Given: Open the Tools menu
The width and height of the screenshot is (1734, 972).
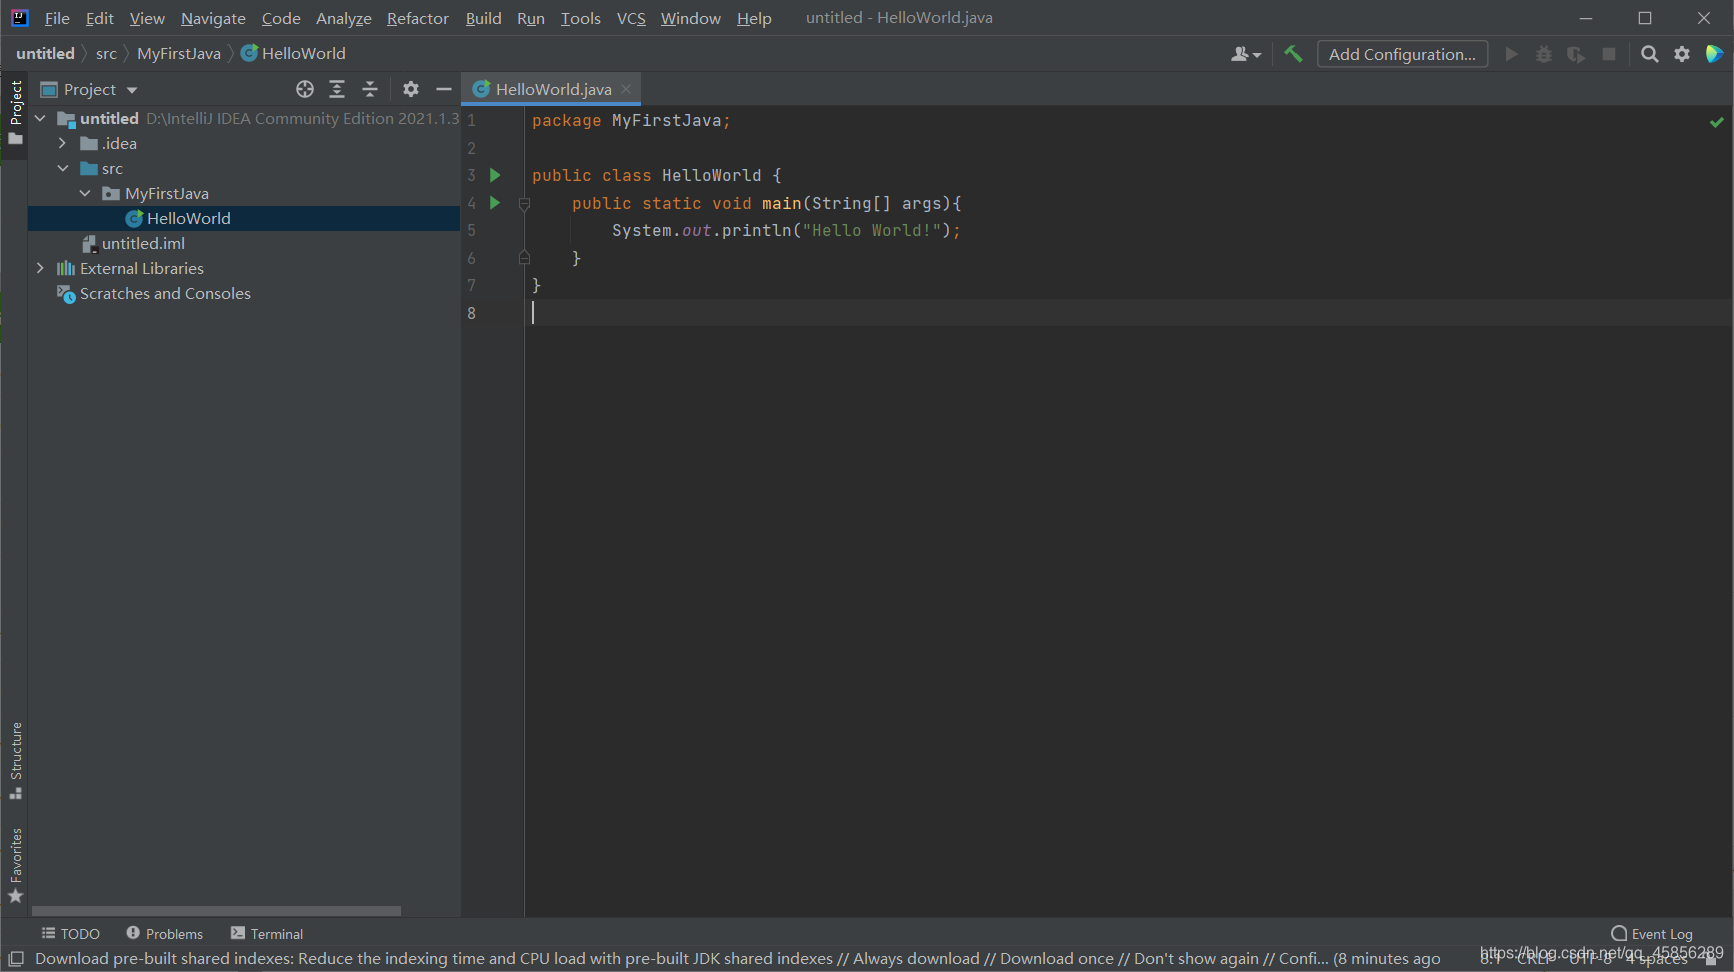Looking at the screenshot, I should 580,18.
